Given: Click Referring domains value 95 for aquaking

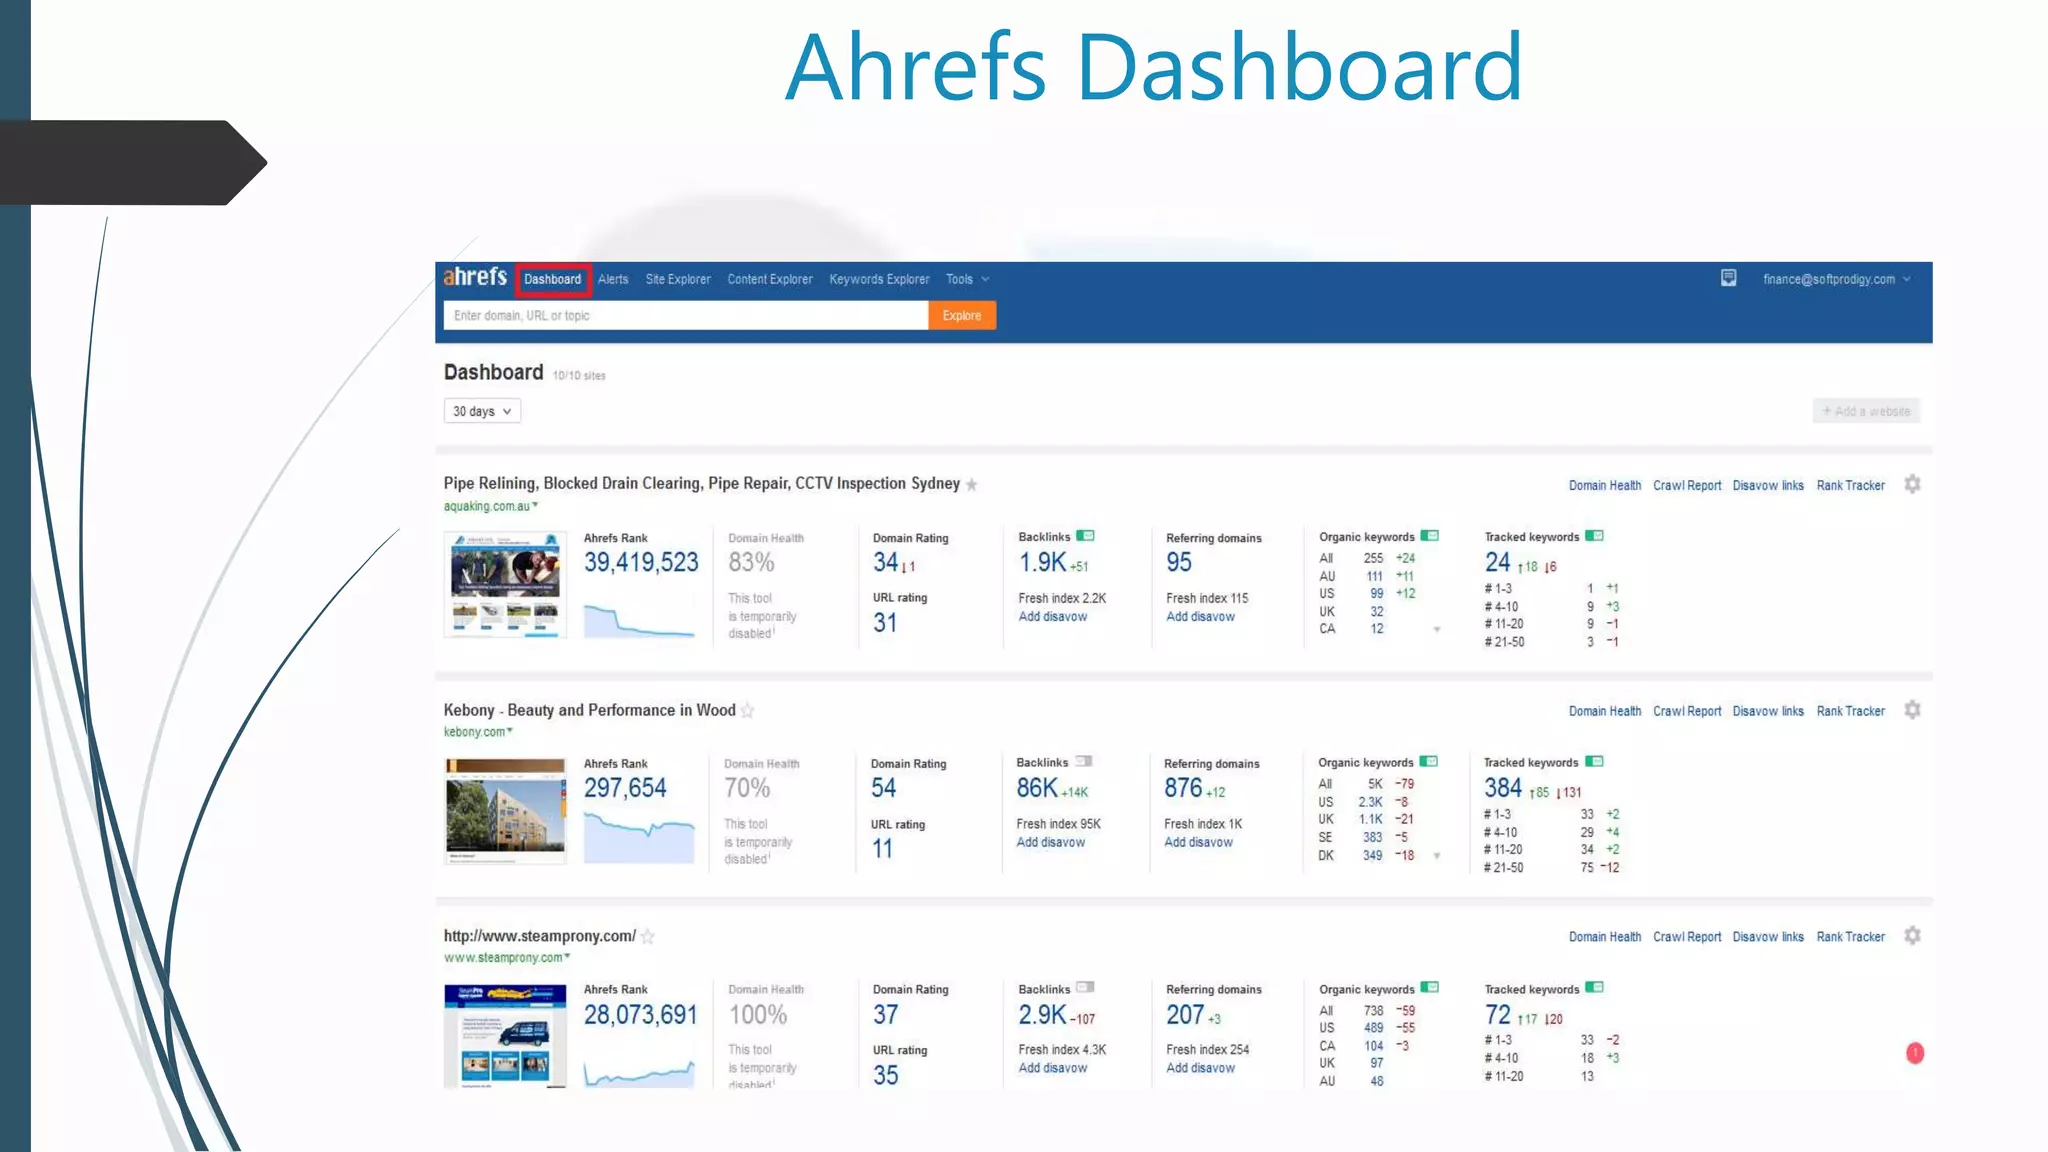Looking at the screenshot, I should coord(1179,562).
